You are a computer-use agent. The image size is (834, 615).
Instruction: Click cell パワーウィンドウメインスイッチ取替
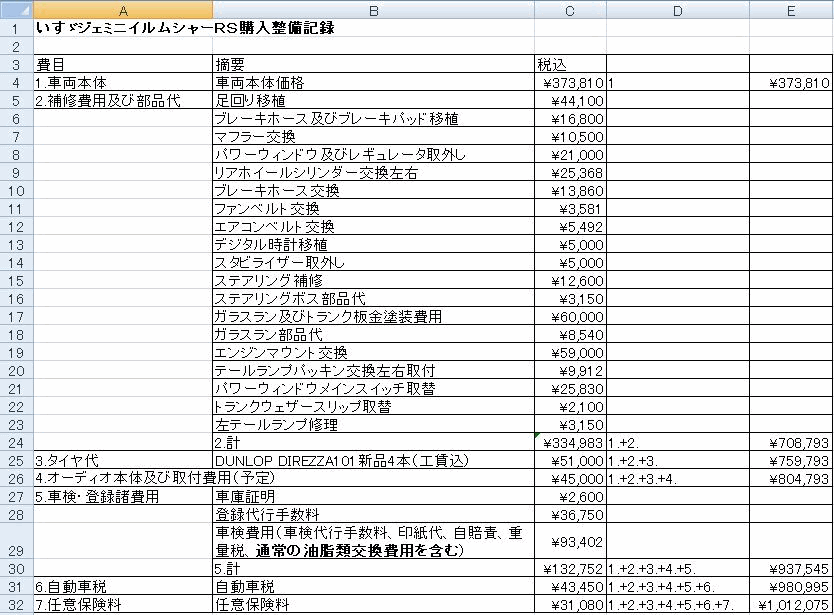(x=373, y=389)
